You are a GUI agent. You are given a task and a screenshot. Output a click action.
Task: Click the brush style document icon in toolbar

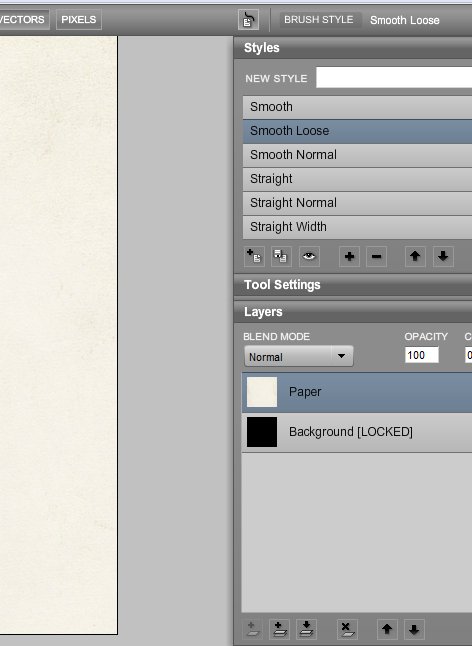point(248,20)
